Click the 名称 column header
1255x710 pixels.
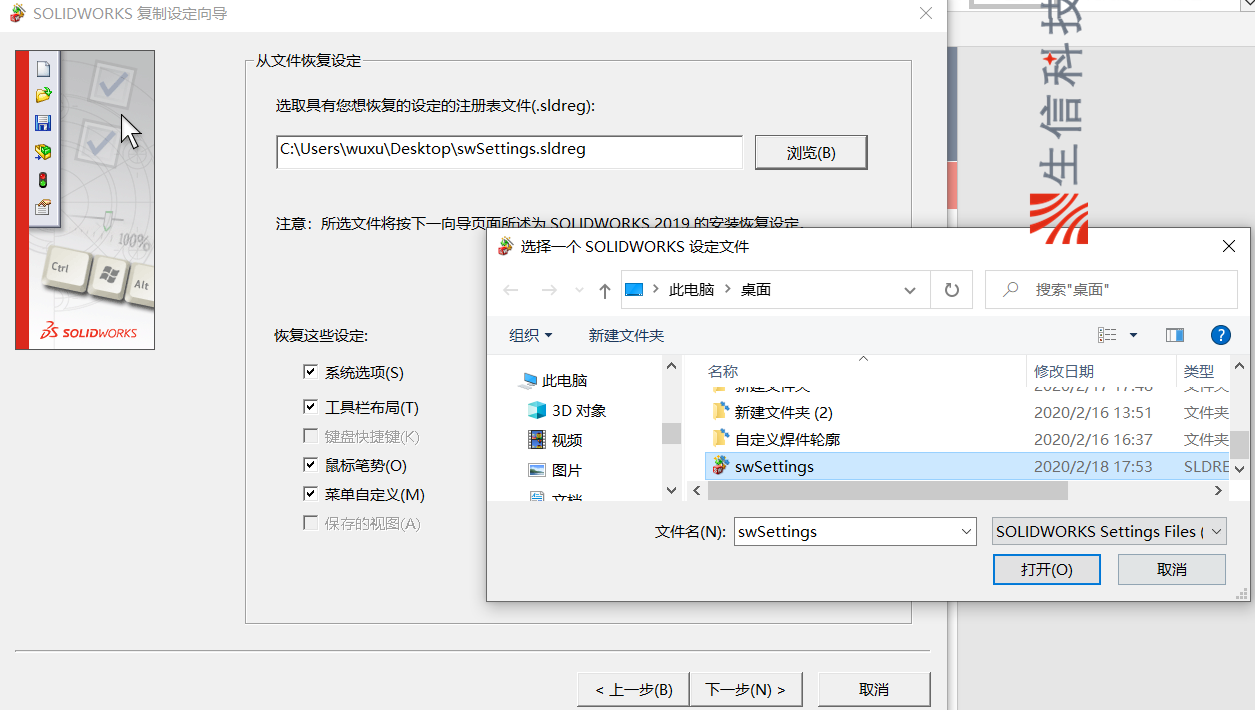(x=723, y=371)
